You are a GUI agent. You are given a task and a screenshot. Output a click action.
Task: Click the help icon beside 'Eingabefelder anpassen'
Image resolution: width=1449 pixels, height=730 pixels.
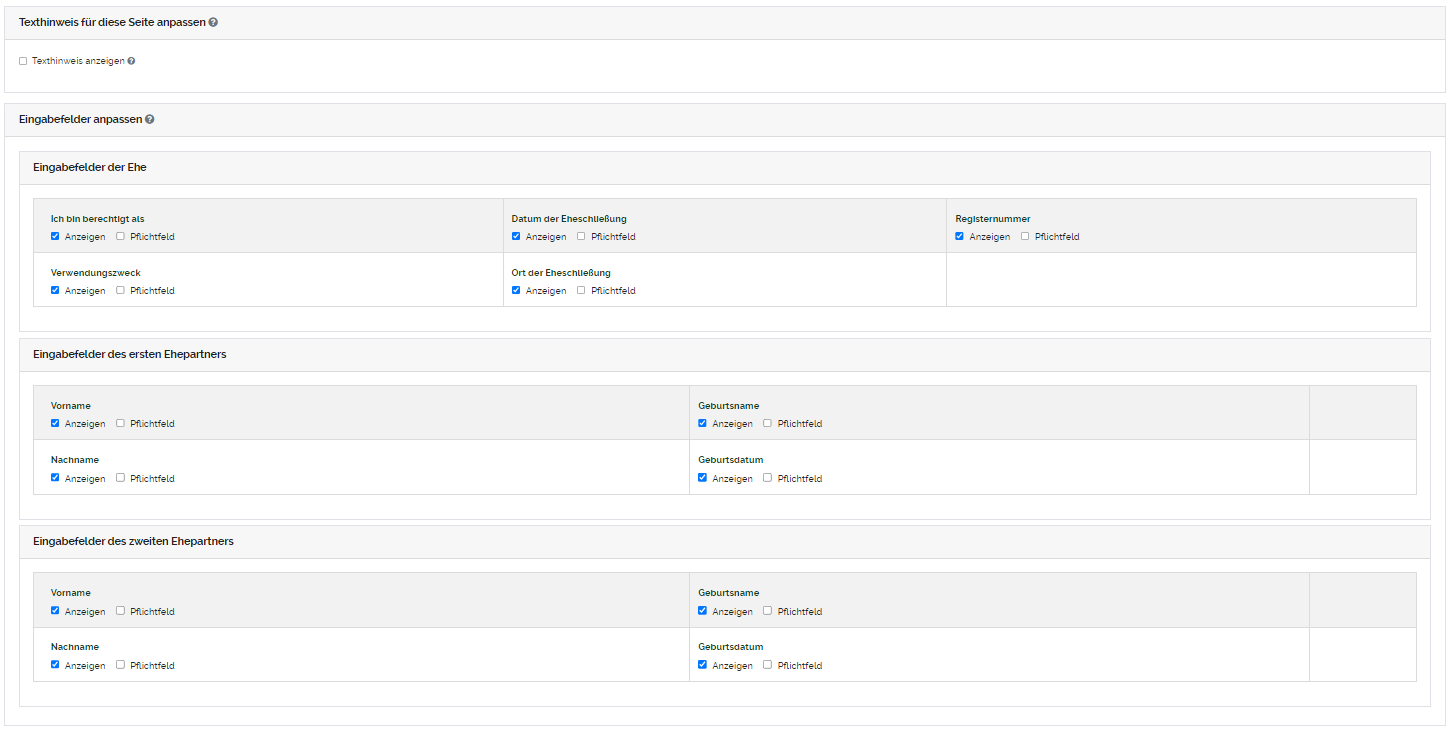[x=150, y=119]
